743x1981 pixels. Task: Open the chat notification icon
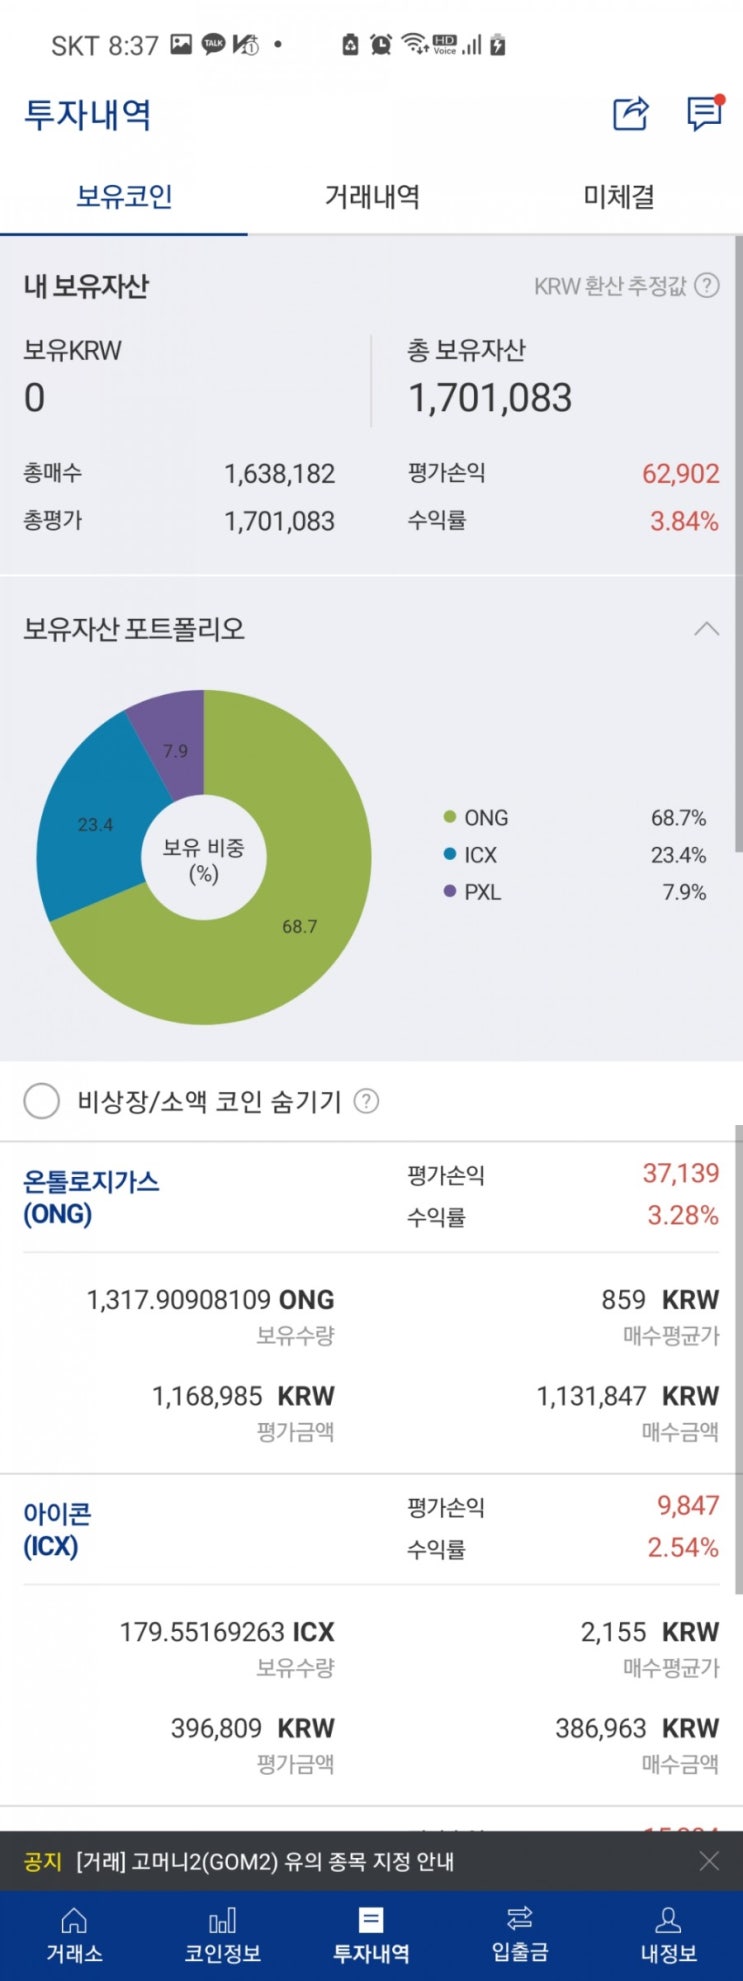click(704, 115)
